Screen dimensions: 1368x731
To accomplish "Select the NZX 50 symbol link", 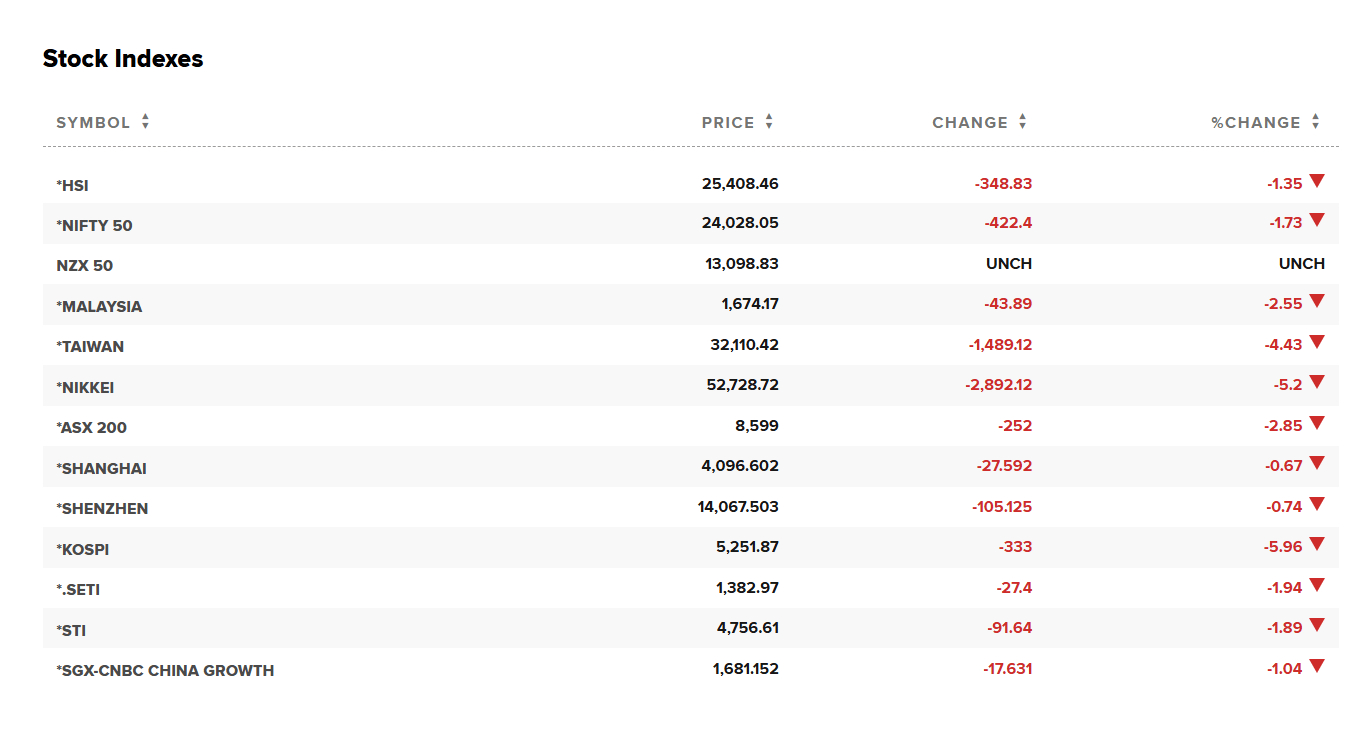I will [x=85, y=266].
